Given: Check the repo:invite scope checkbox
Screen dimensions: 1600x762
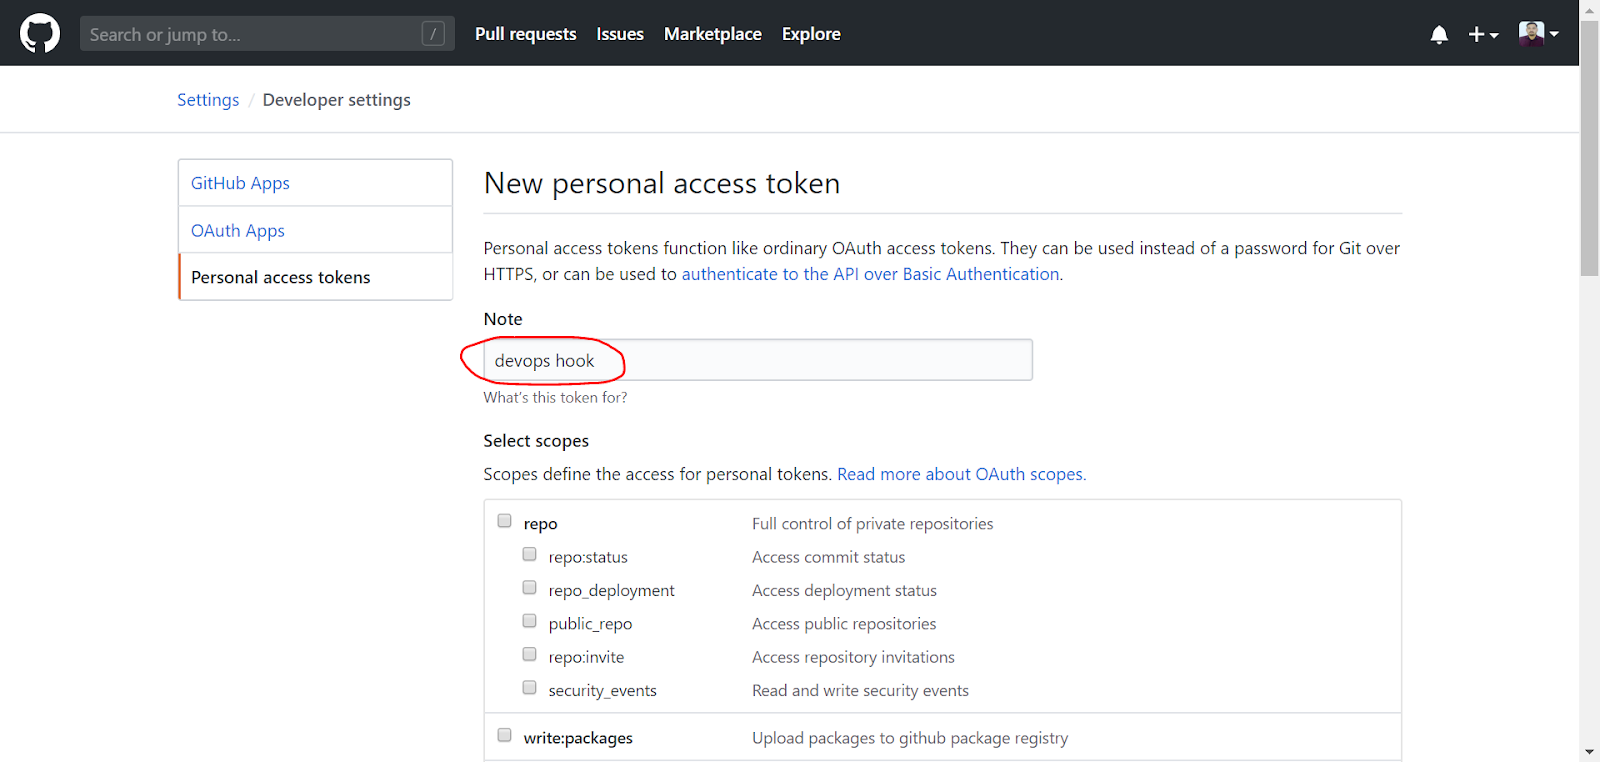Looking at the screenshot, I should coord(530,654).
